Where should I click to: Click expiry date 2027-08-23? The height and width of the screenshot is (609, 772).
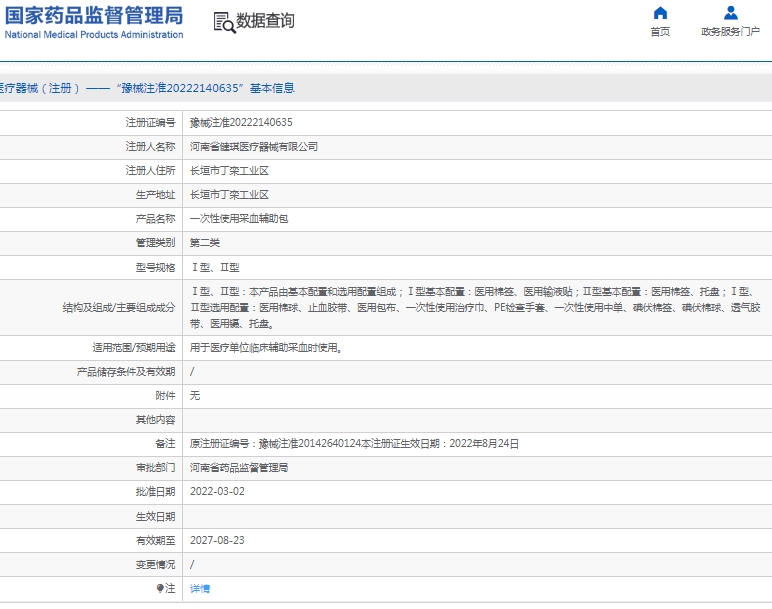pos(217,541)
